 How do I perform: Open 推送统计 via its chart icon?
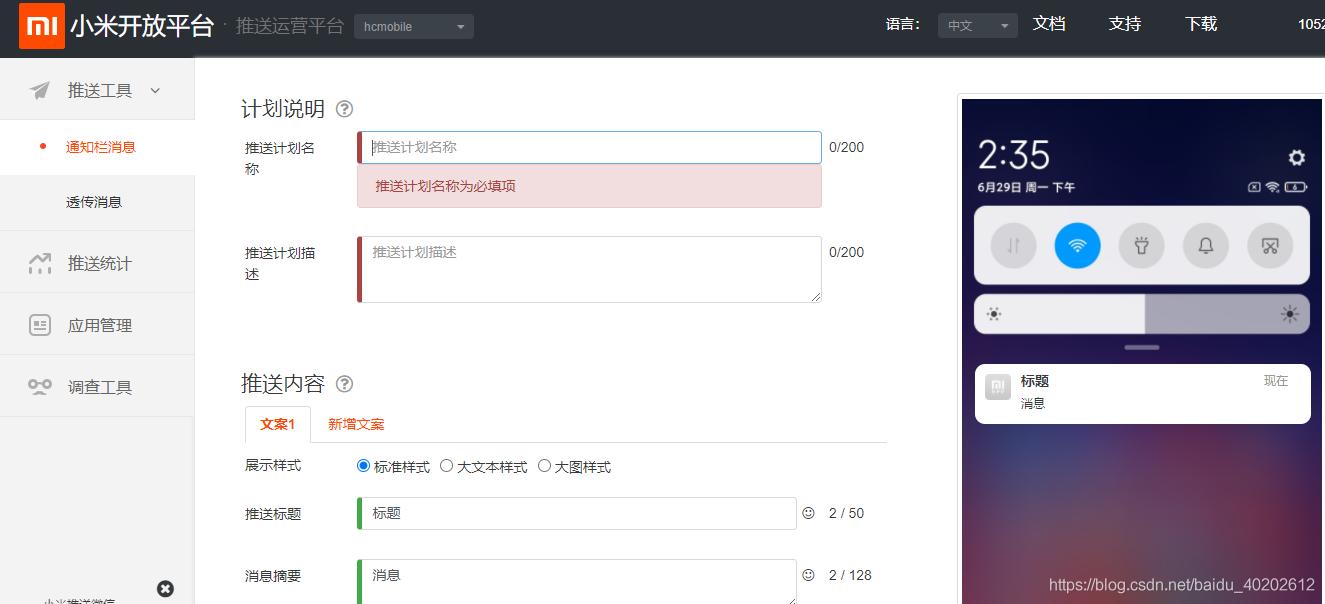point(38,263)
